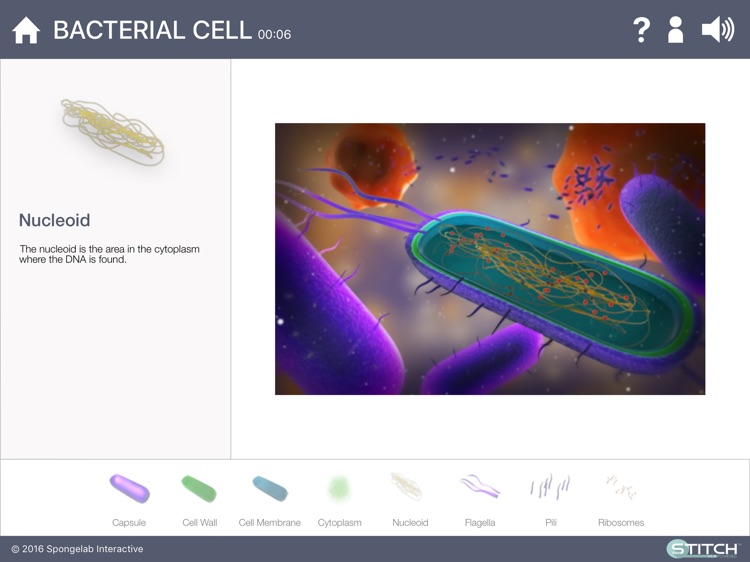Image resolution: width=750 pixels, height=562 pixels.
Task: Go to the Home screen icon
Action: 26,30
